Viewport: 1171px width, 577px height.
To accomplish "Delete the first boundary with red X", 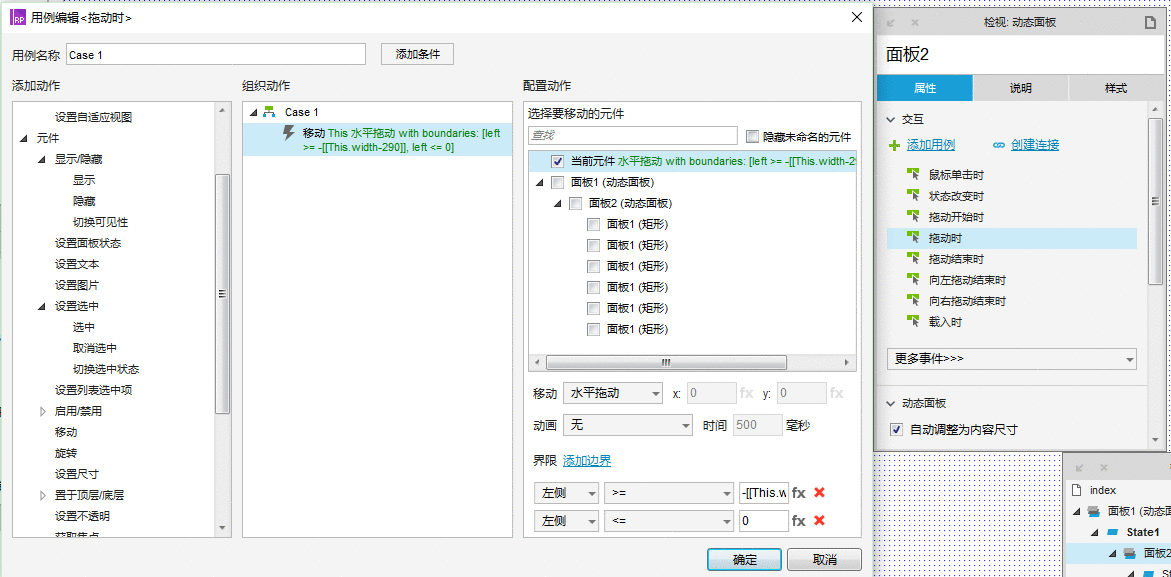I will [819, 493].
